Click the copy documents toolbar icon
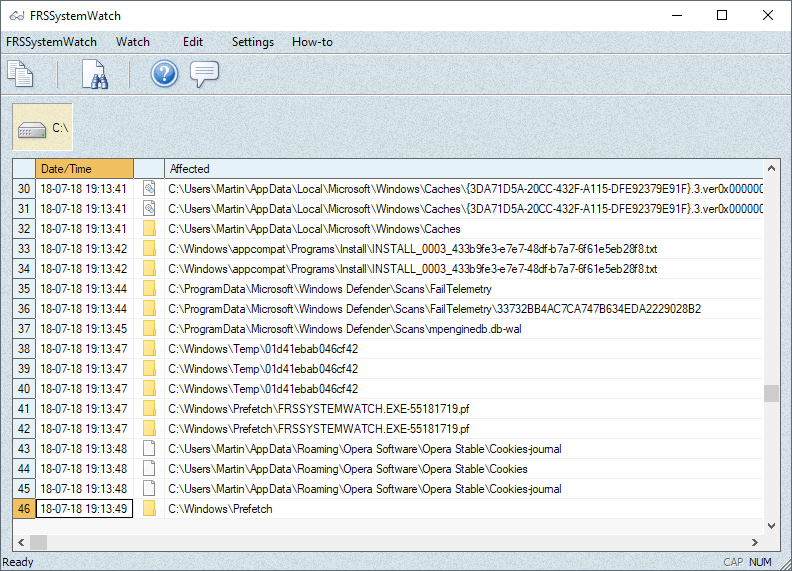Screen dimensions: 792x571 tap(20, 74)
